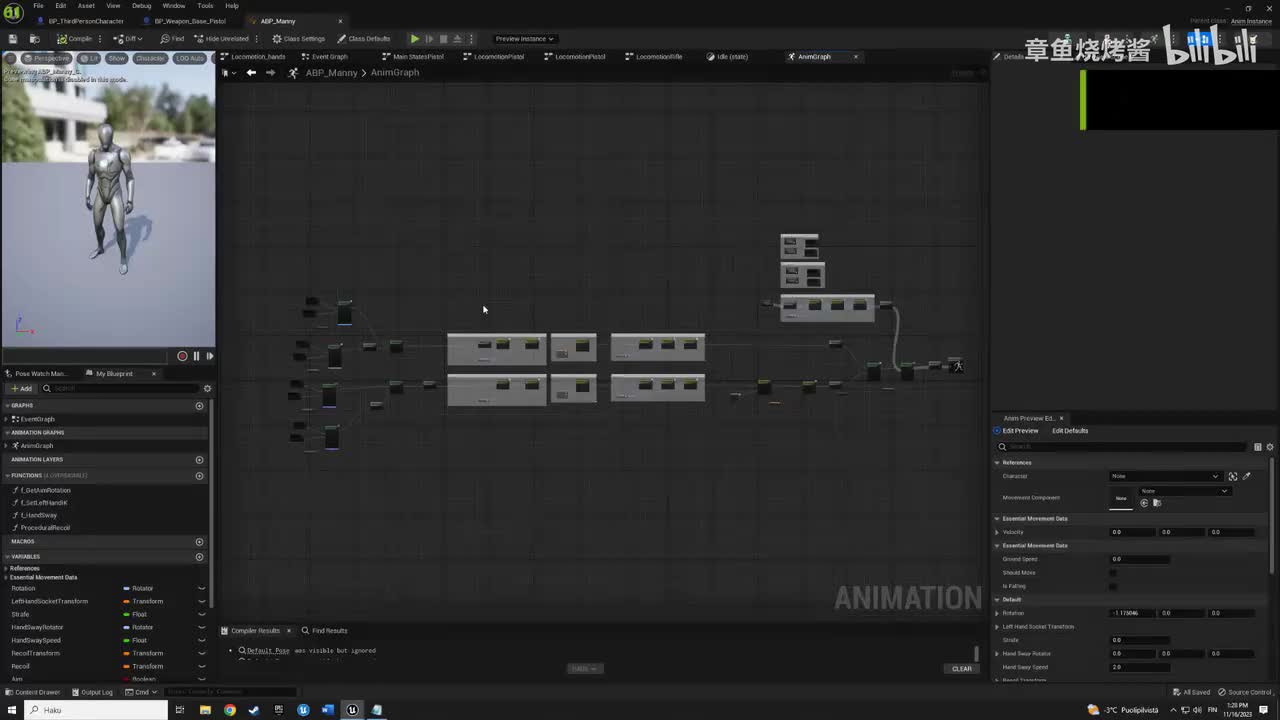
Task: Click the My Blueprint search field
Action: (x=120, y=388)
